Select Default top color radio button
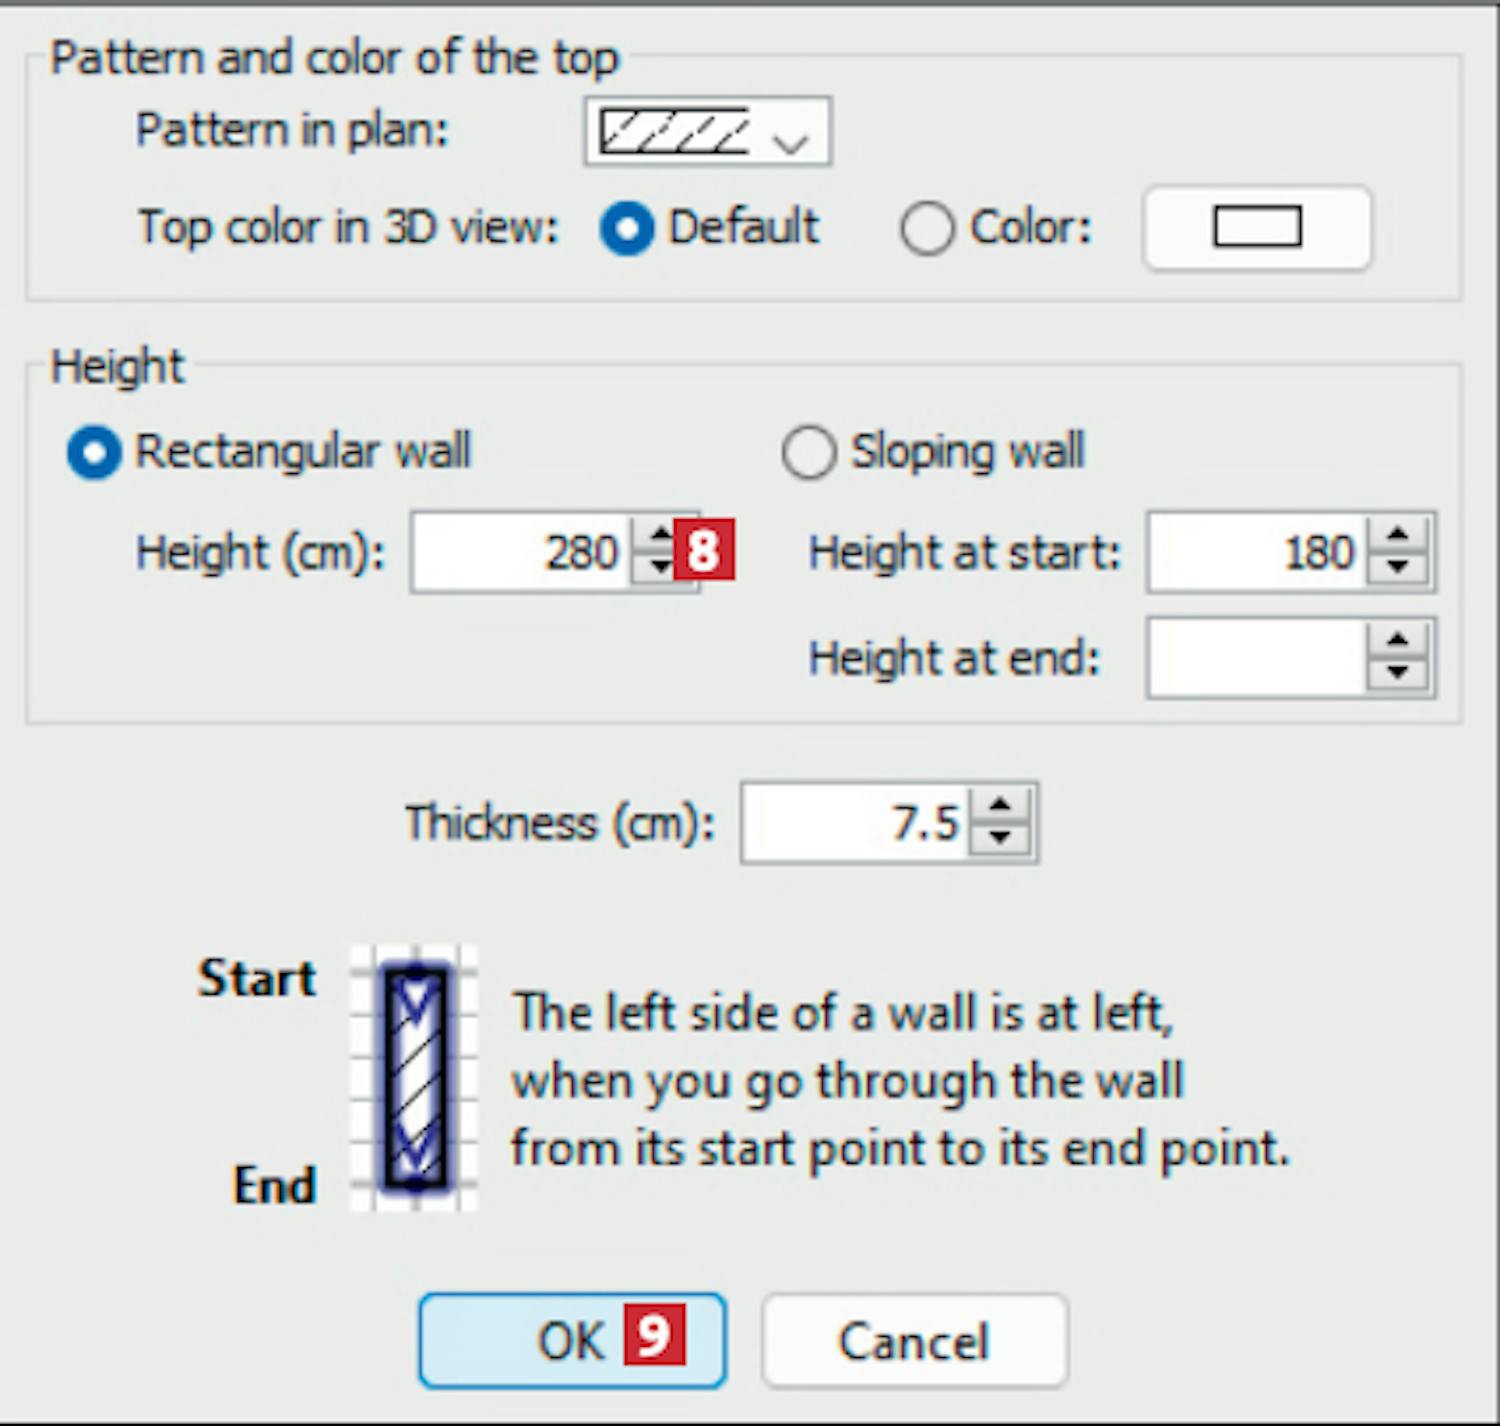 (x=627, y=228)
